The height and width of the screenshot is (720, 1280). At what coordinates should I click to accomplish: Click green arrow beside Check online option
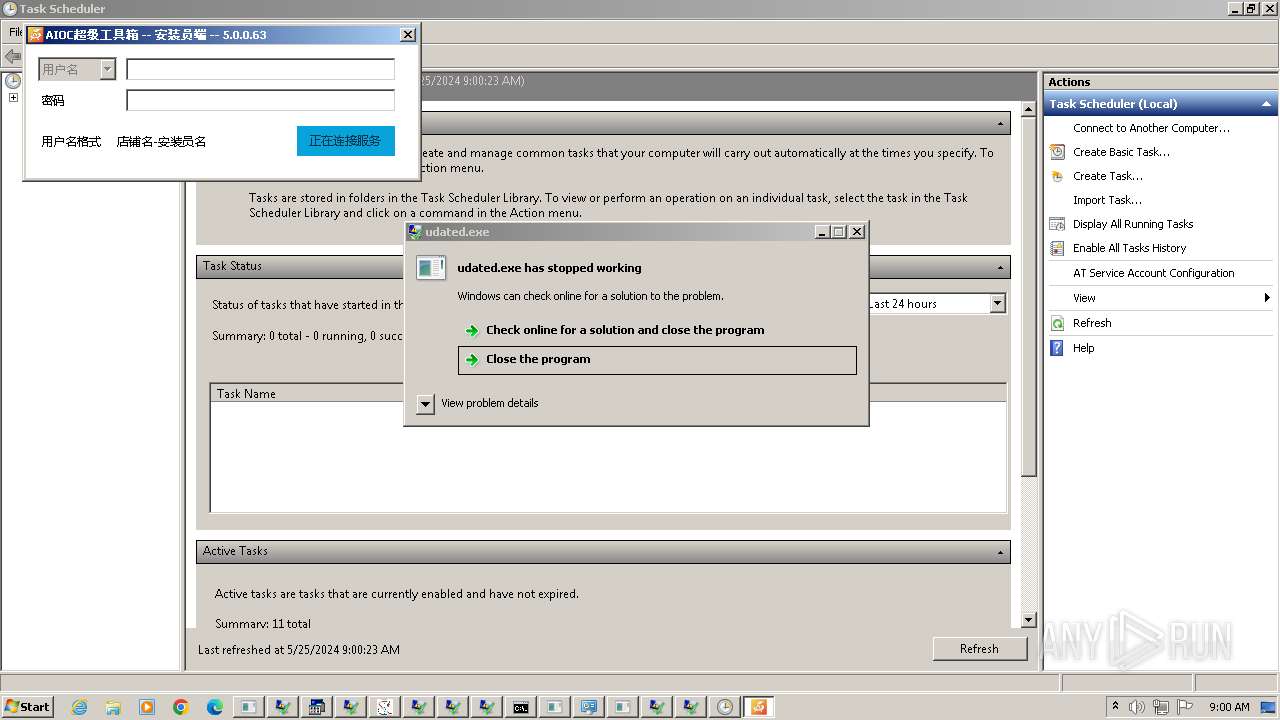click(472, 330)
